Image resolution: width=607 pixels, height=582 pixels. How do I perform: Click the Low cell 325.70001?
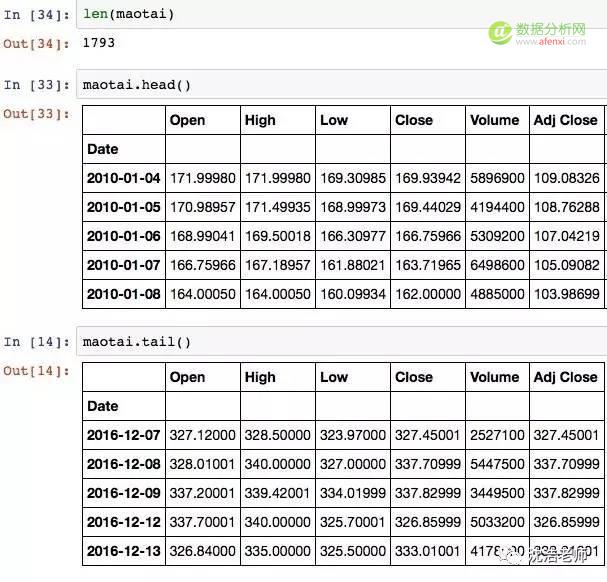point(353,522)
